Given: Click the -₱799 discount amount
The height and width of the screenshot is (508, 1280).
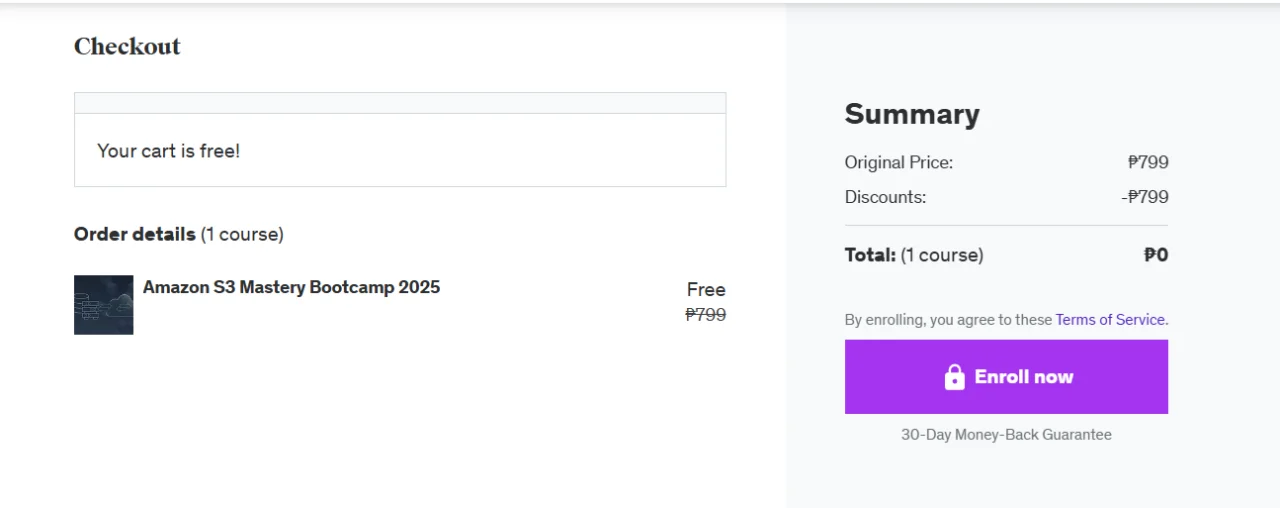Looking at the screenshot, I should pos(1145,197).
